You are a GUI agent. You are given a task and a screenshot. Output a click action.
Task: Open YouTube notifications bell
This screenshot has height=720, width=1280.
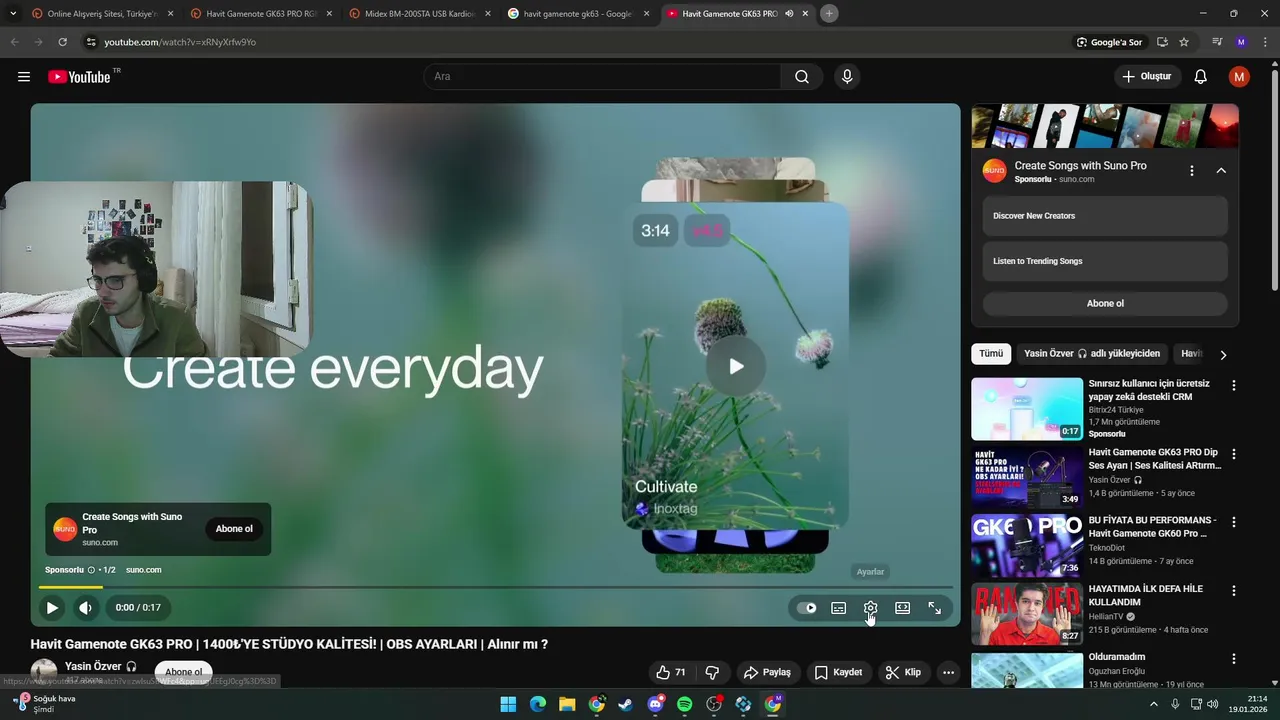1201,77
